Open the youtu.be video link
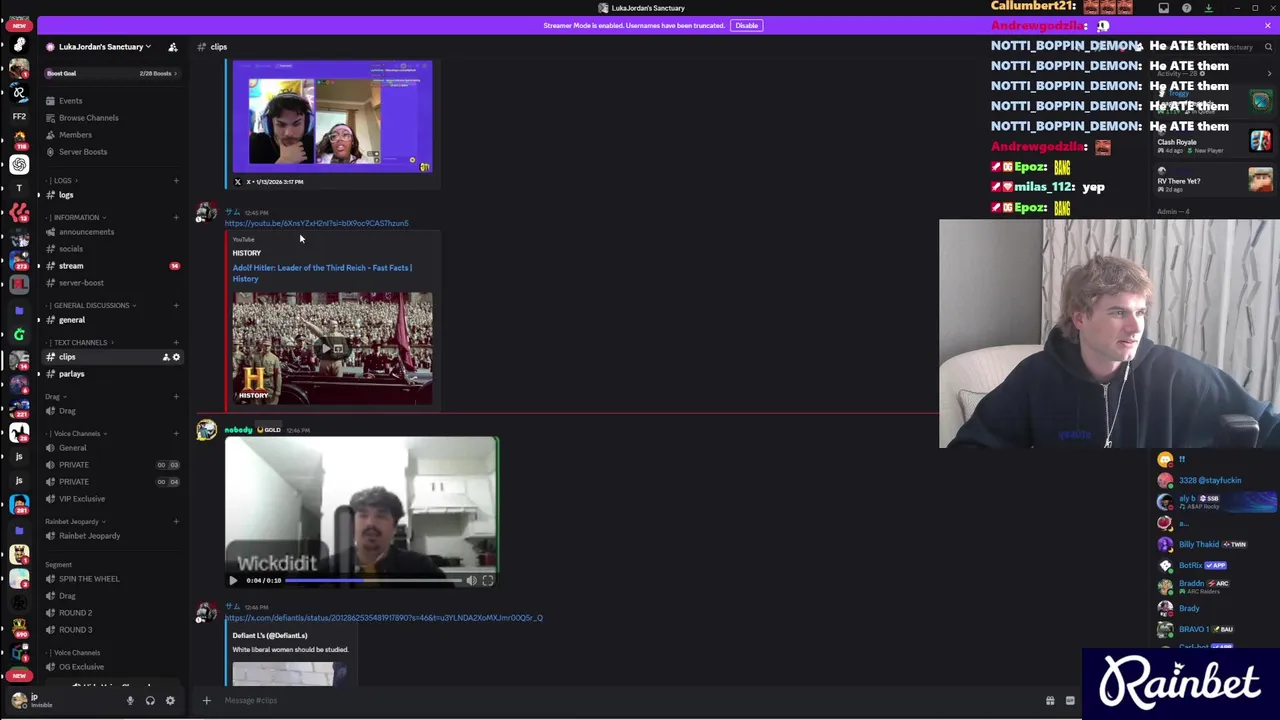This screenshot has width=1280, height=720. (316, 224)
